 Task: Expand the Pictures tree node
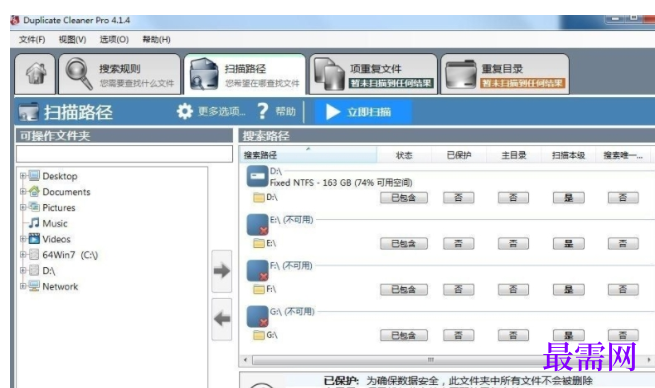pyautogui.click(x=23, y=208)
